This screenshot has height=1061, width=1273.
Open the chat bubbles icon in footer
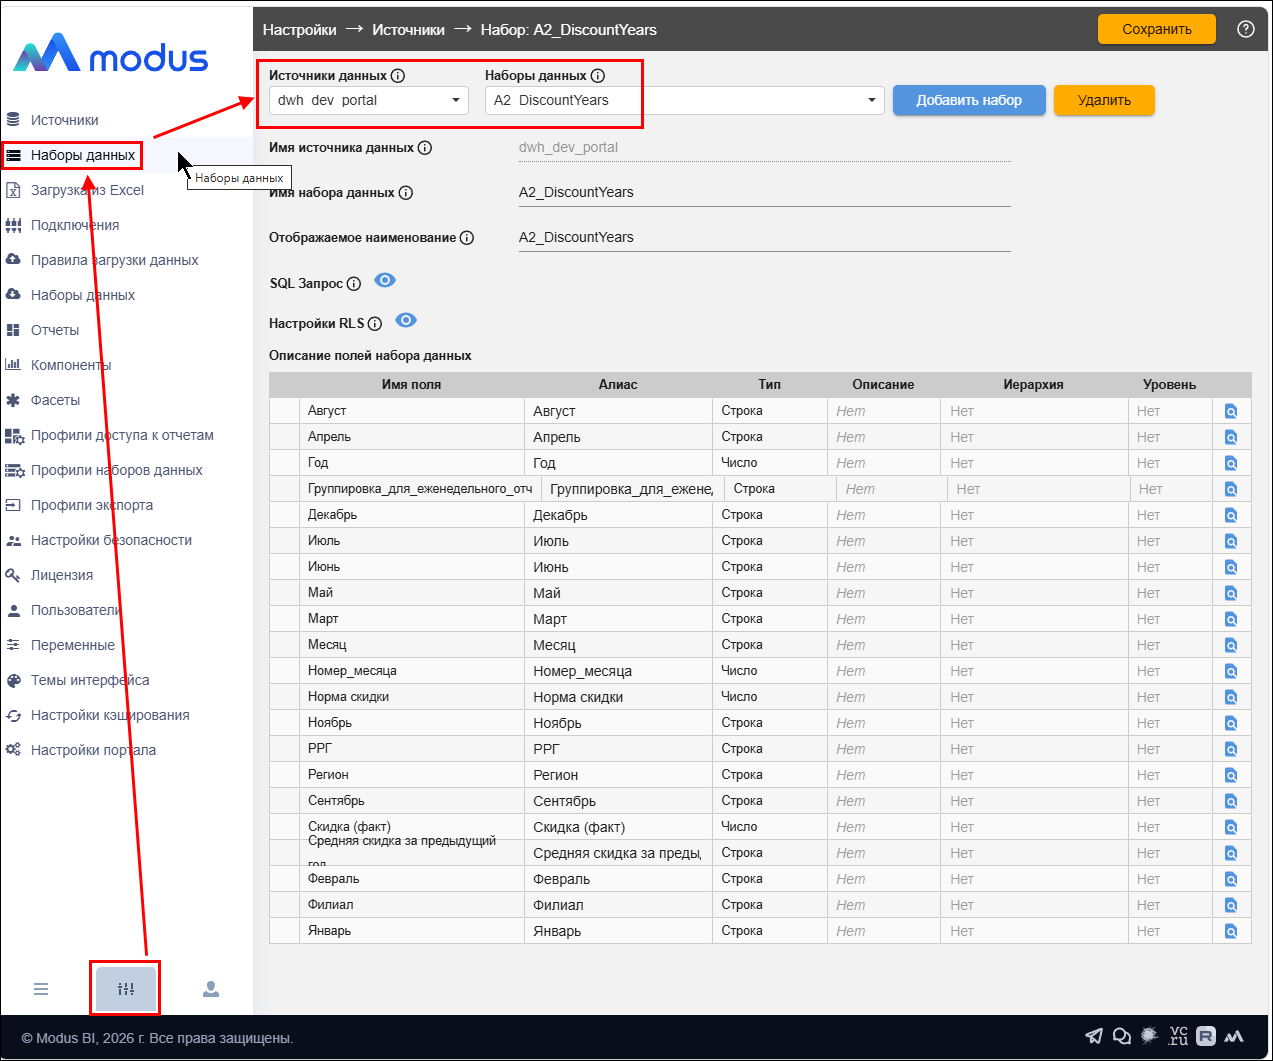(1122, 1036)
